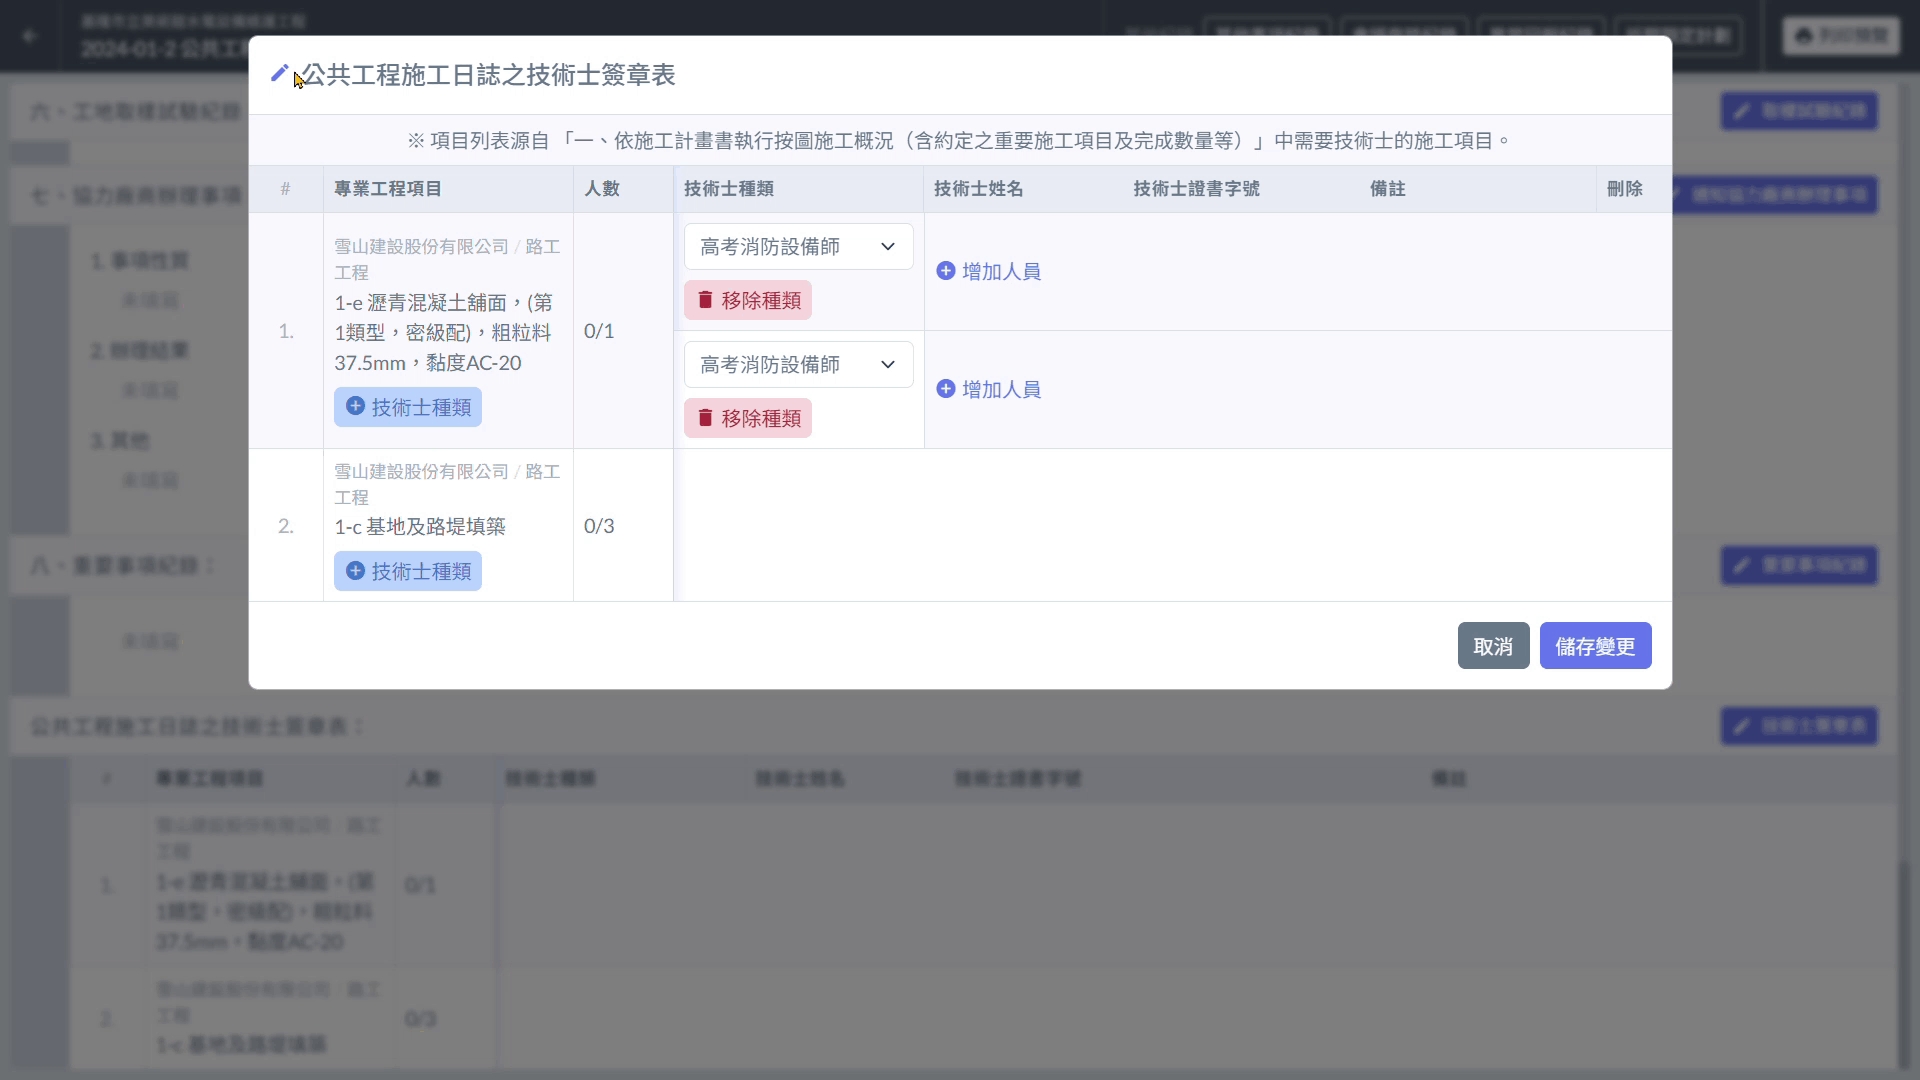Image resolution: width=1920 pixels, height=1080 pixels.
Task: Click the 技術士種類 column header
Action: pyautogui.click(x=729, y=189)
